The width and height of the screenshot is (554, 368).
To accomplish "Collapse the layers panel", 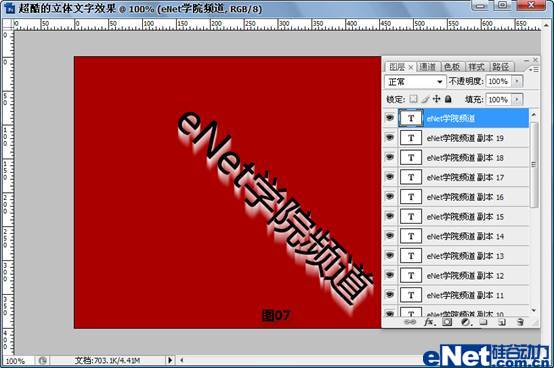I will (x=527, y=60).
